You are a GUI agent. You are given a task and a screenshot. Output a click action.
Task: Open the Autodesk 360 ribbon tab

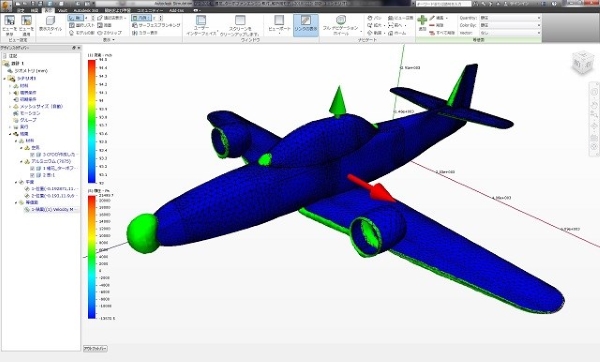point(86,10)
